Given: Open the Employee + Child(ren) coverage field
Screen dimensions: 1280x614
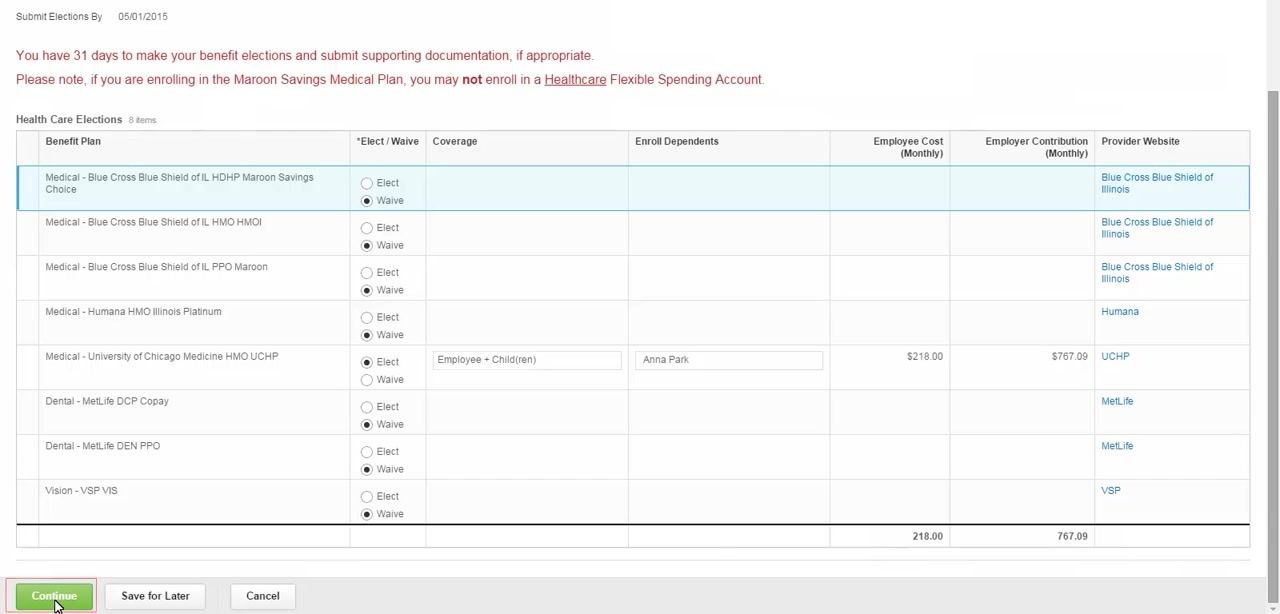Looking at the screenshot, I should pyautogui.click(x=527, y=360).
